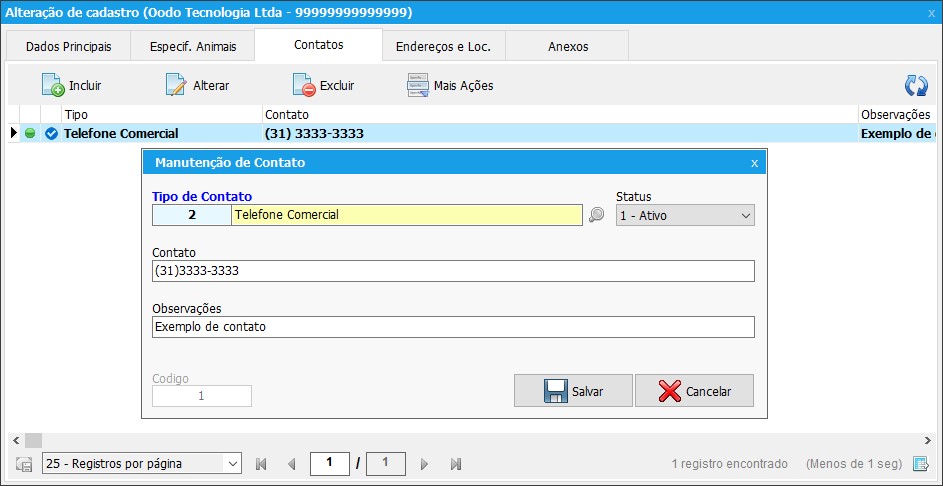The height and width of the screenshot is (486, 943).
Task: Click the export icon in bottom-right status bar
Action: (x=920, y=463)
